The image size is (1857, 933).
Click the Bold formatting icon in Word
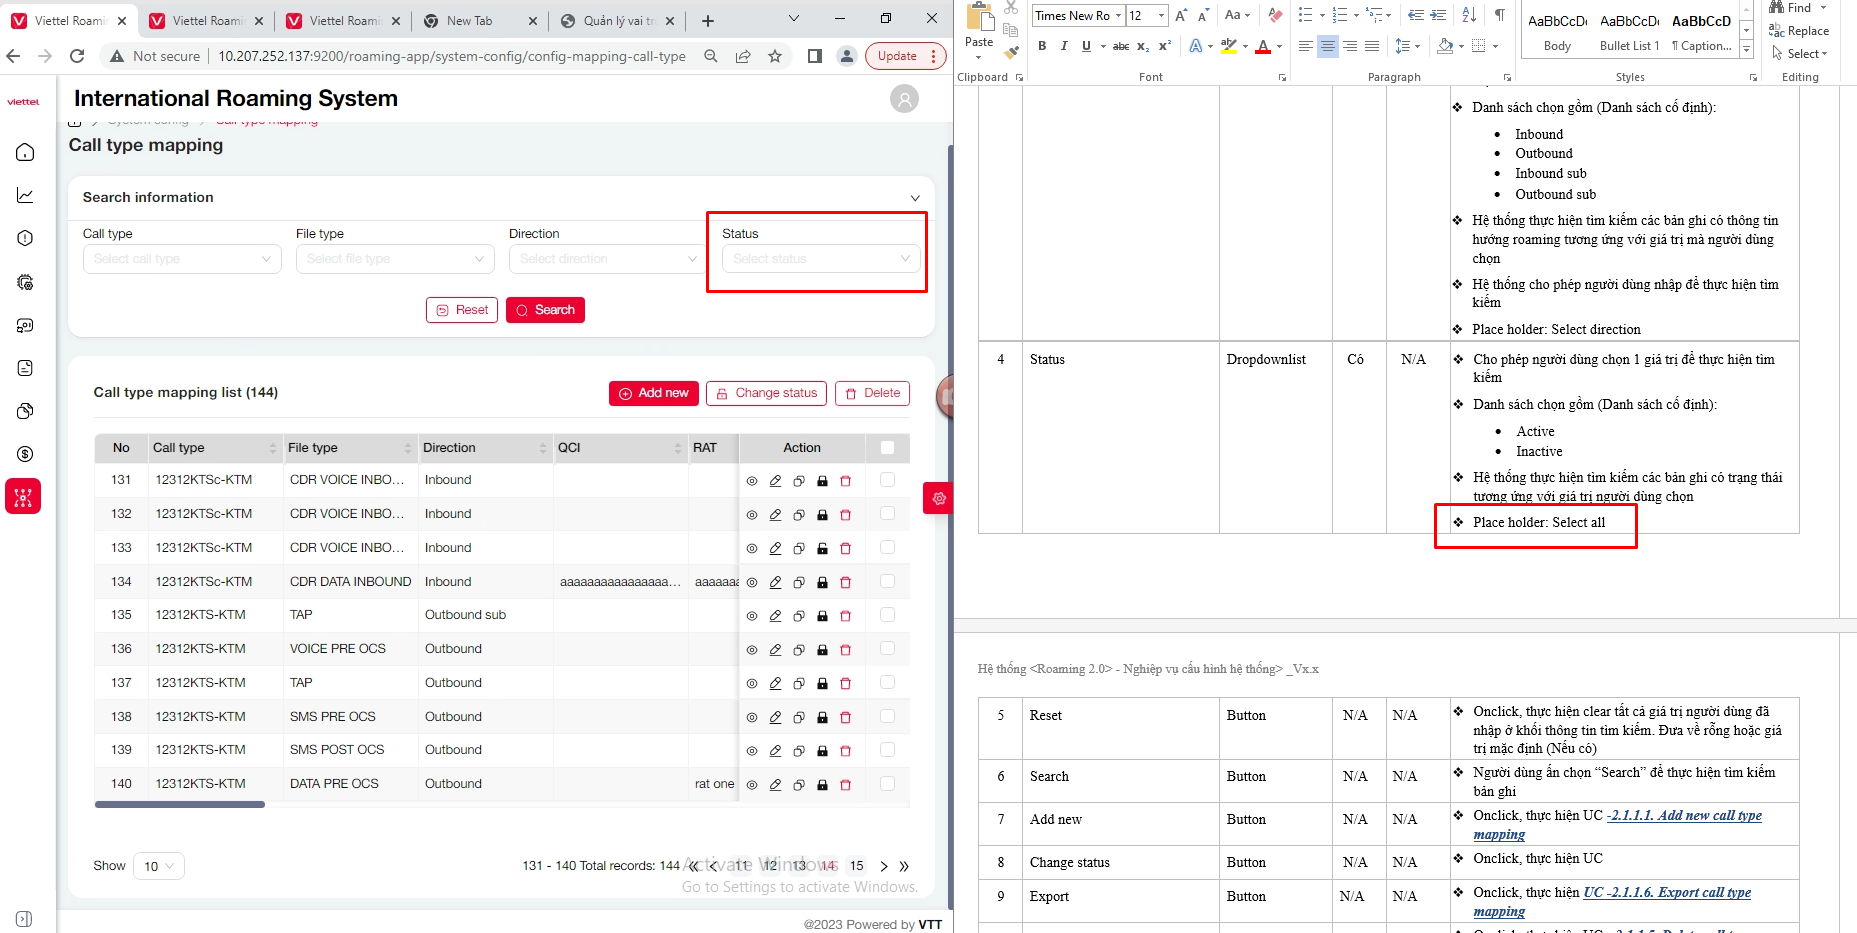1042,46
